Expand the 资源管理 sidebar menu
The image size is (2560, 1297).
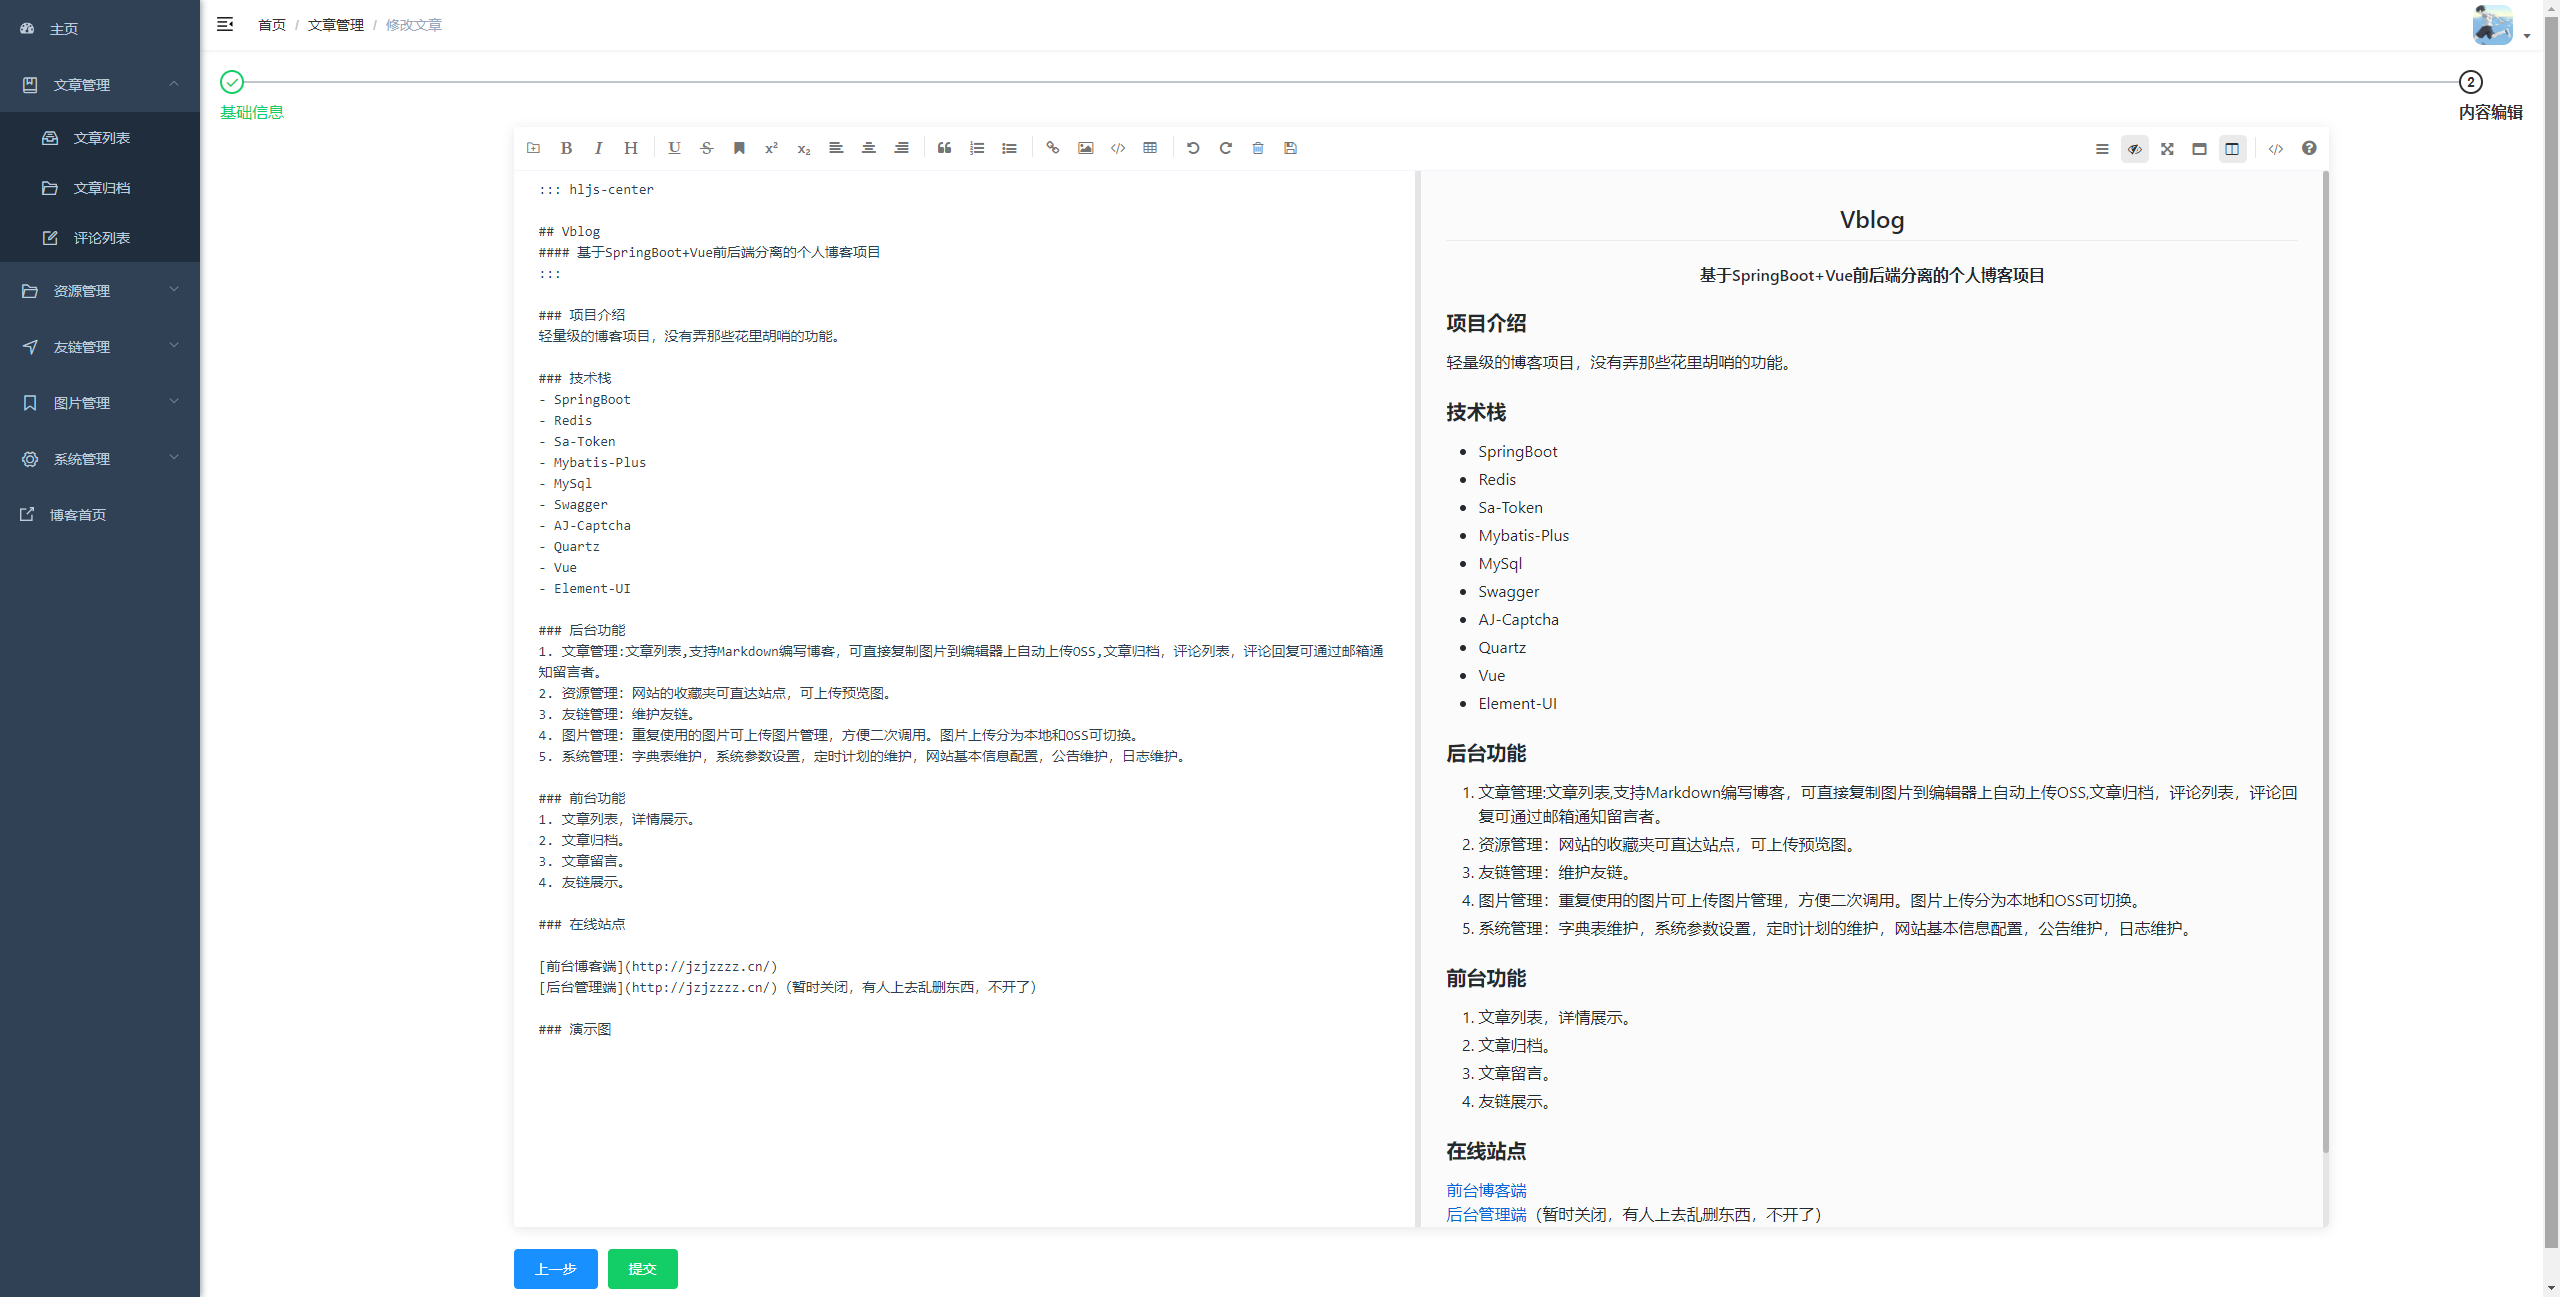coord(100,291)
